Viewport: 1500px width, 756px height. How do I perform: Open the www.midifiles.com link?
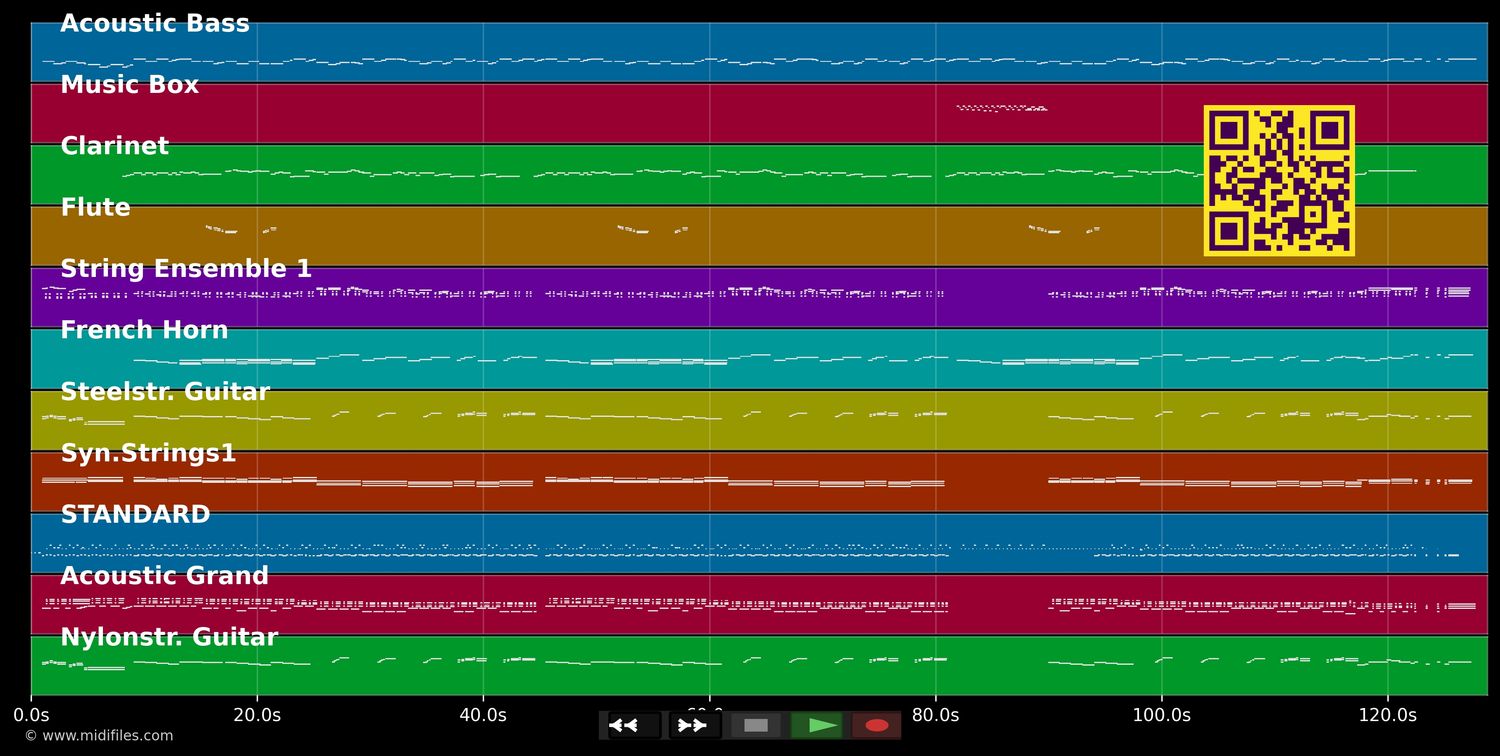(98, 736)
